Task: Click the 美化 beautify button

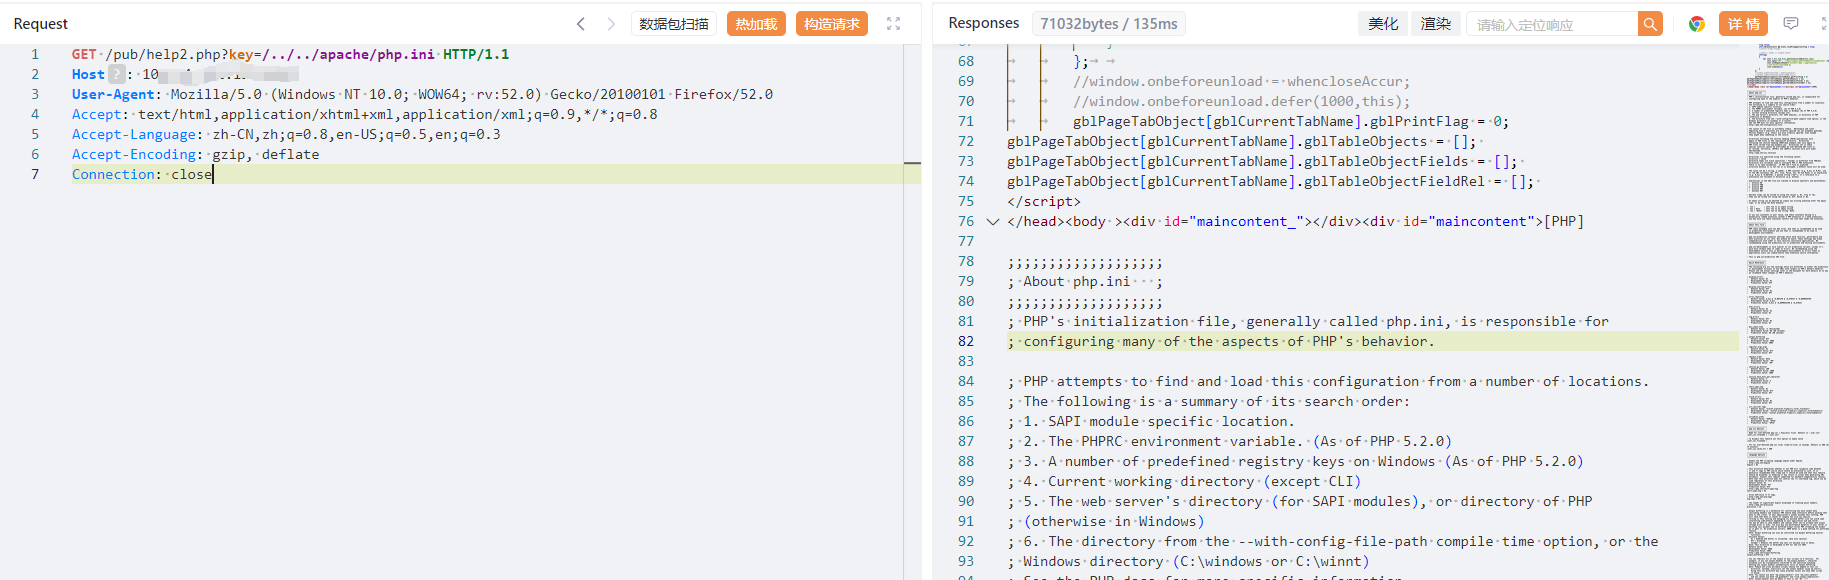Action: tap(1383, 24)
